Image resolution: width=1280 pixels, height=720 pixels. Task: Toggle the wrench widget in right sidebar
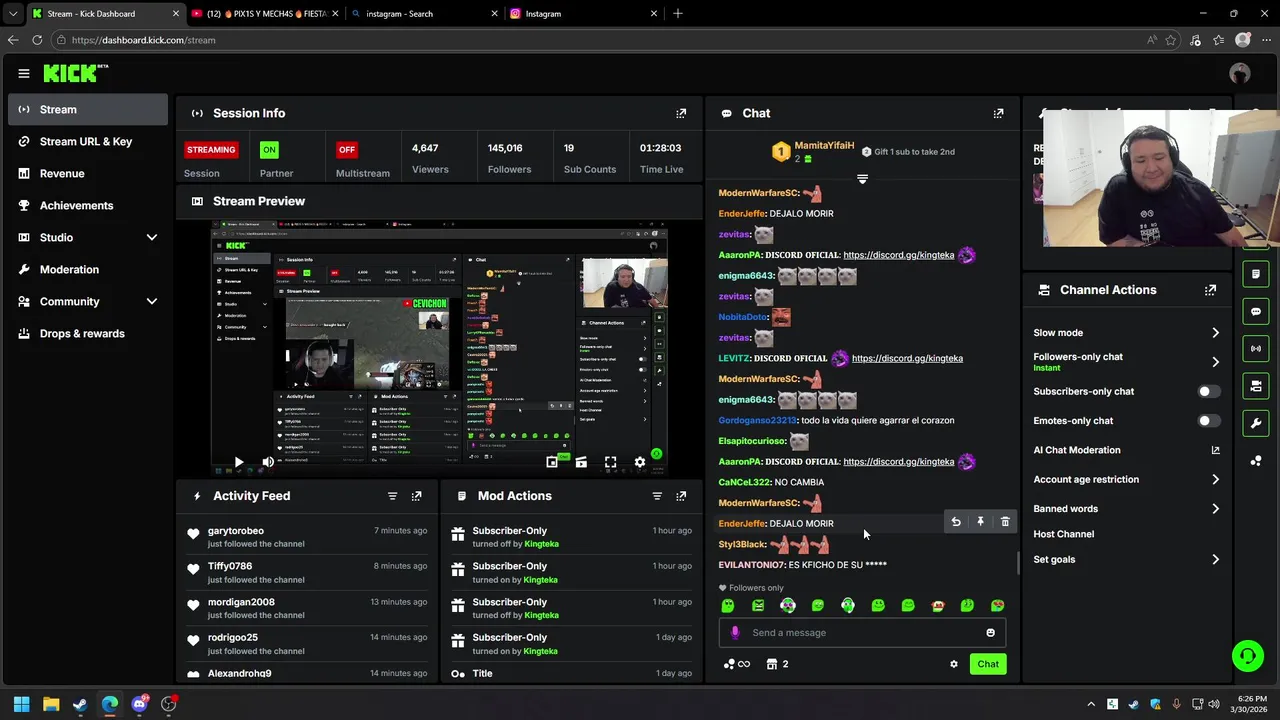pos(1256,423)
